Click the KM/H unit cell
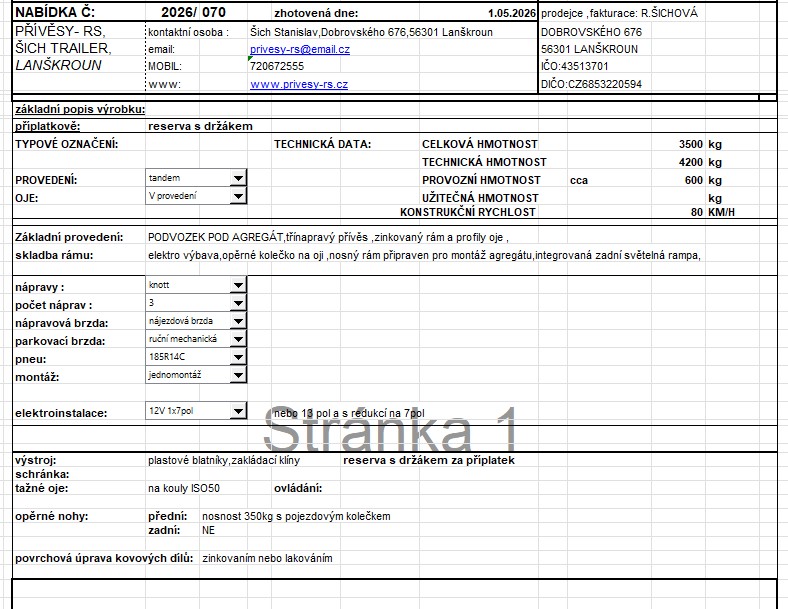Screen dimensions: 788x609 (x=721, y=212)
